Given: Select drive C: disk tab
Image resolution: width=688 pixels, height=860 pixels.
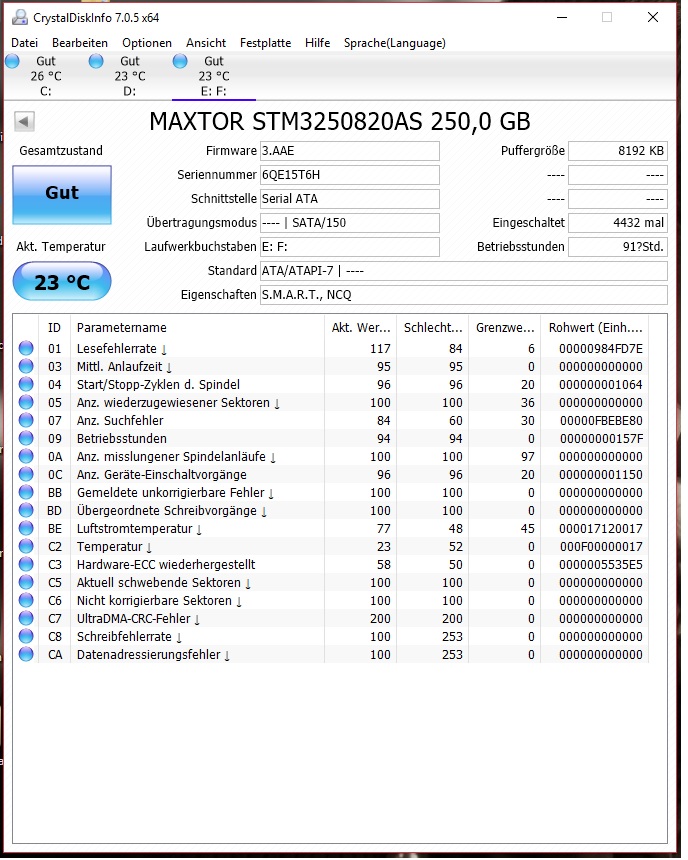Looking at the screenshot, I should (x=46, y=76).
